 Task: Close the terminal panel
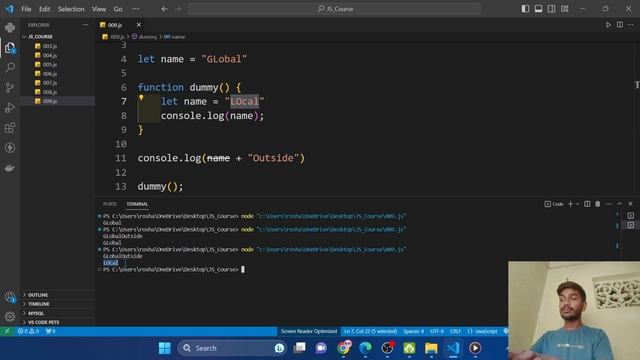tap(630, 204)
